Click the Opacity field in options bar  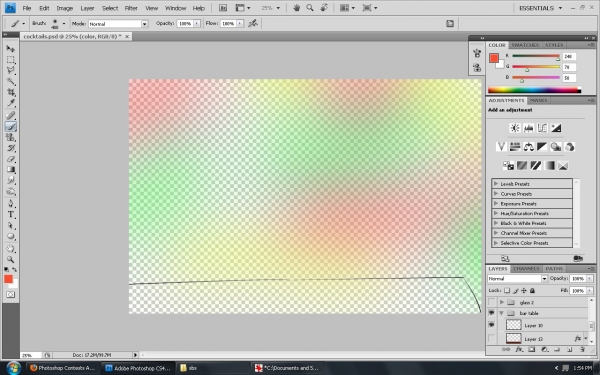[x=185, y=24]
